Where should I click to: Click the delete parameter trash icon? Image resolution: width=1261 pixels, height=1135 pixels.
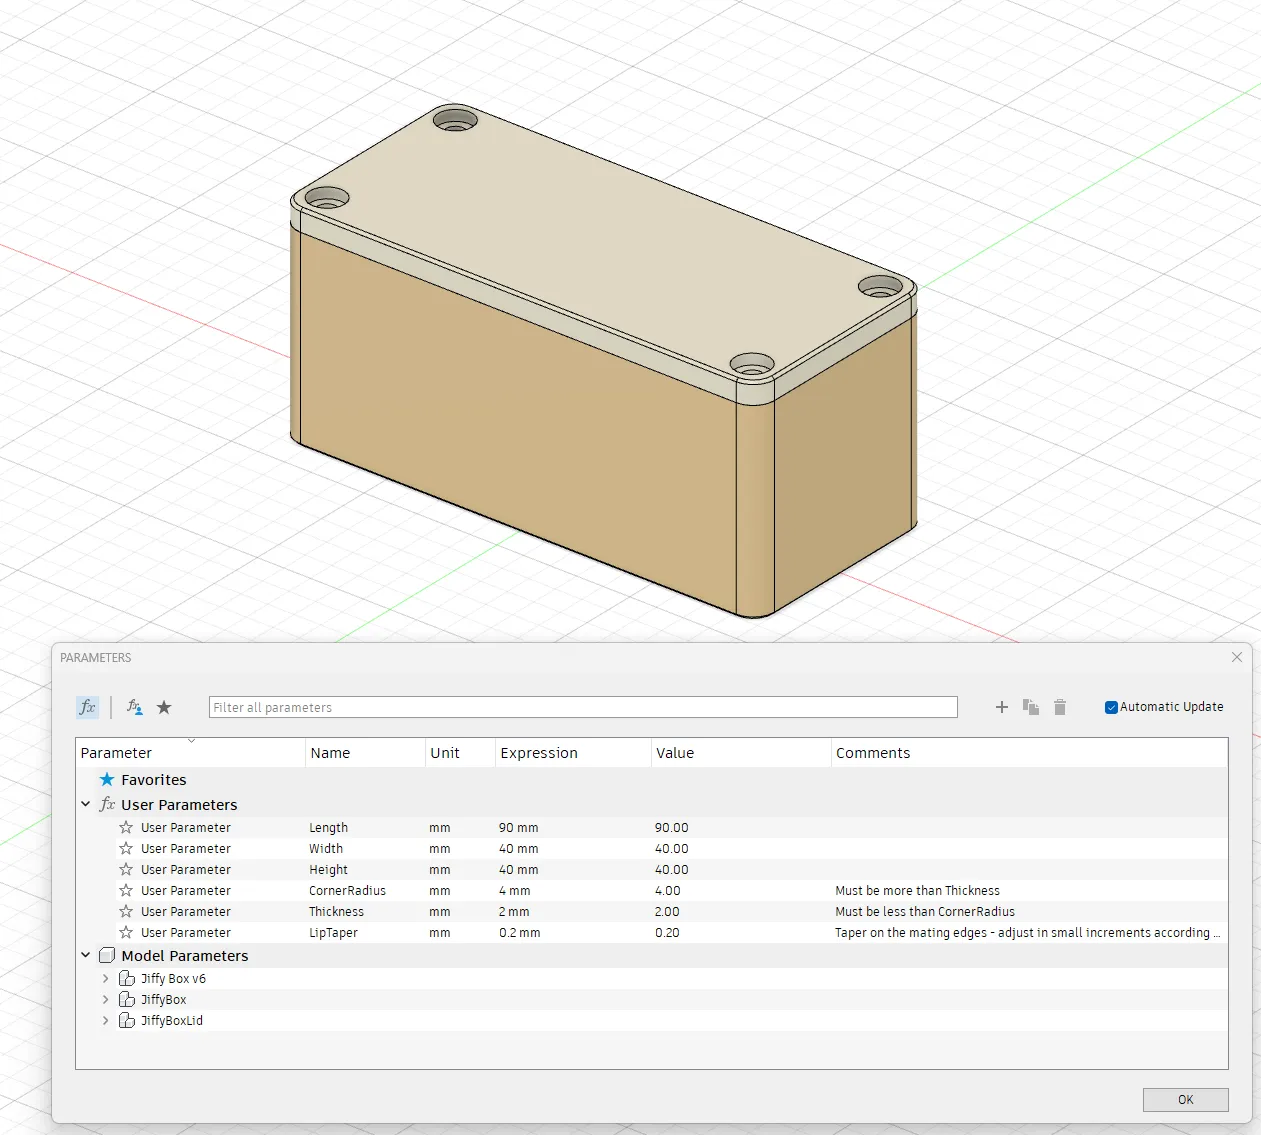1060,707
